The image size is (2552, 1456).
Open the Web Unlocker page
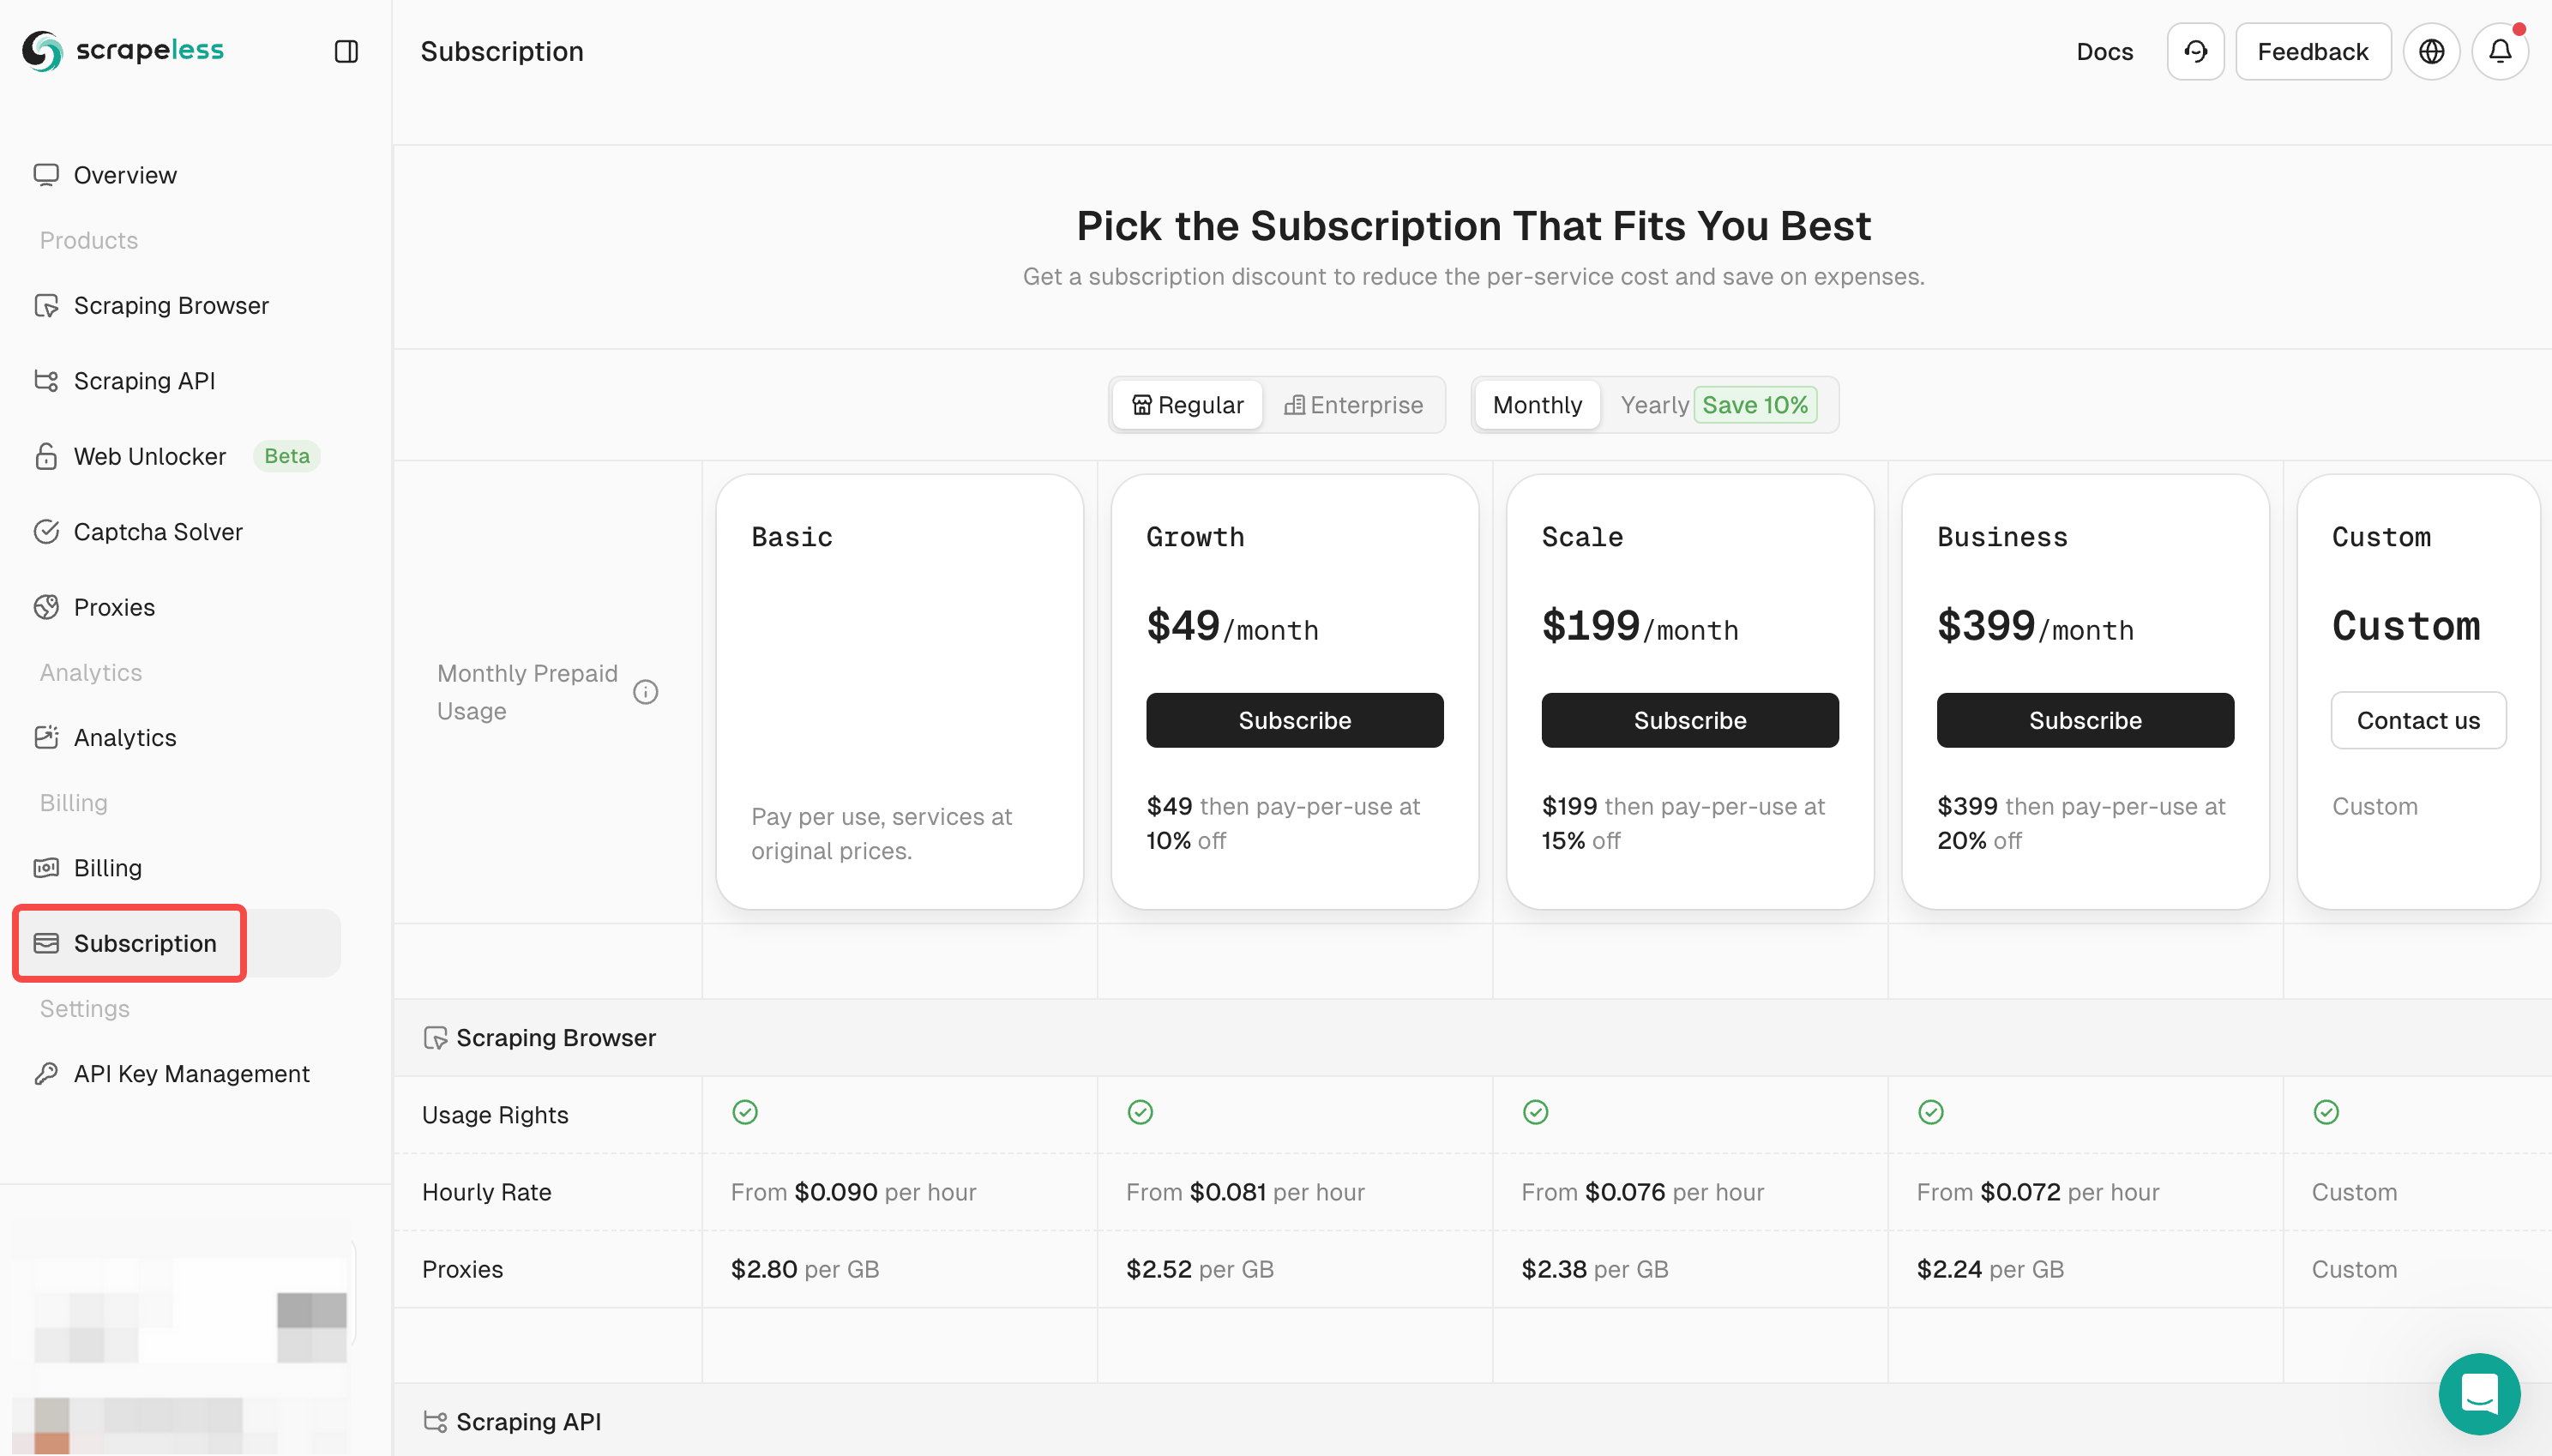[x=150, y=457]
